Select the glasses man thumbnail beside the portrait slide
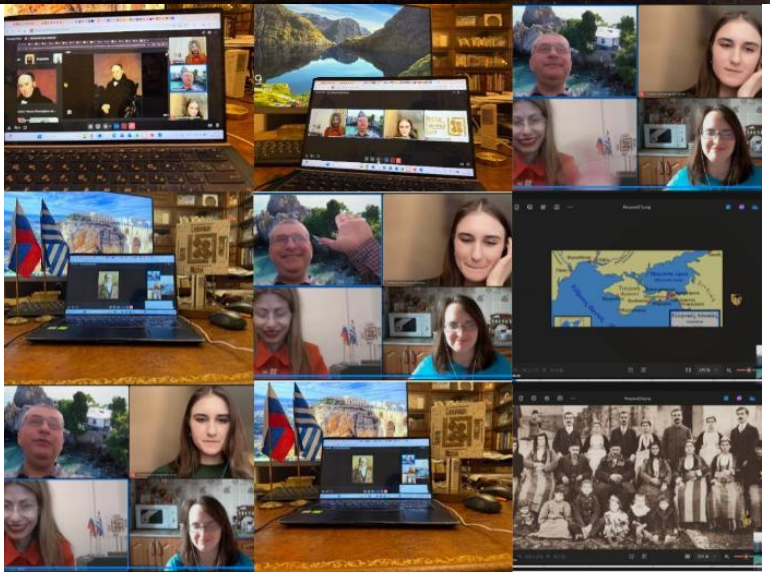Image resolution: width=770 pixels, height=582 pixels. click(188, 79)
